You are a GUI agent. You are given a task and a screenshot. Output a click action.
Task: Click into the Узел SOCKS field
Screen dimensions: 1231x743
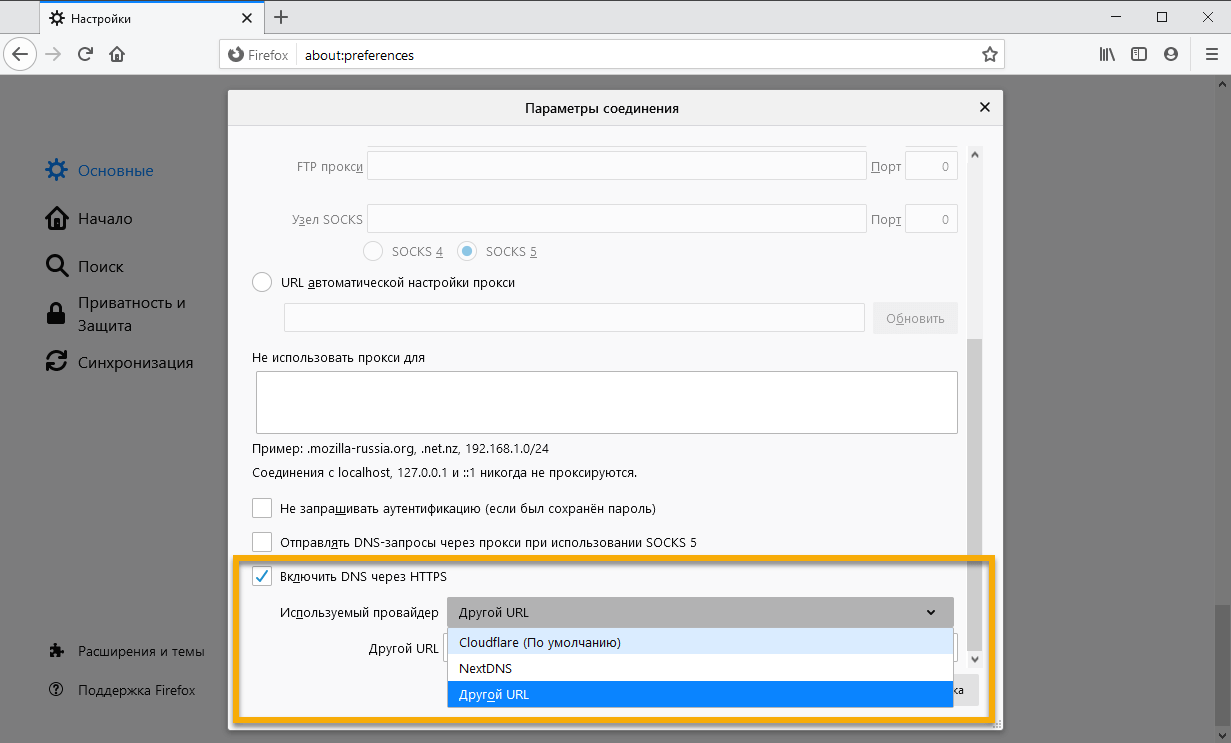point(616,219)
